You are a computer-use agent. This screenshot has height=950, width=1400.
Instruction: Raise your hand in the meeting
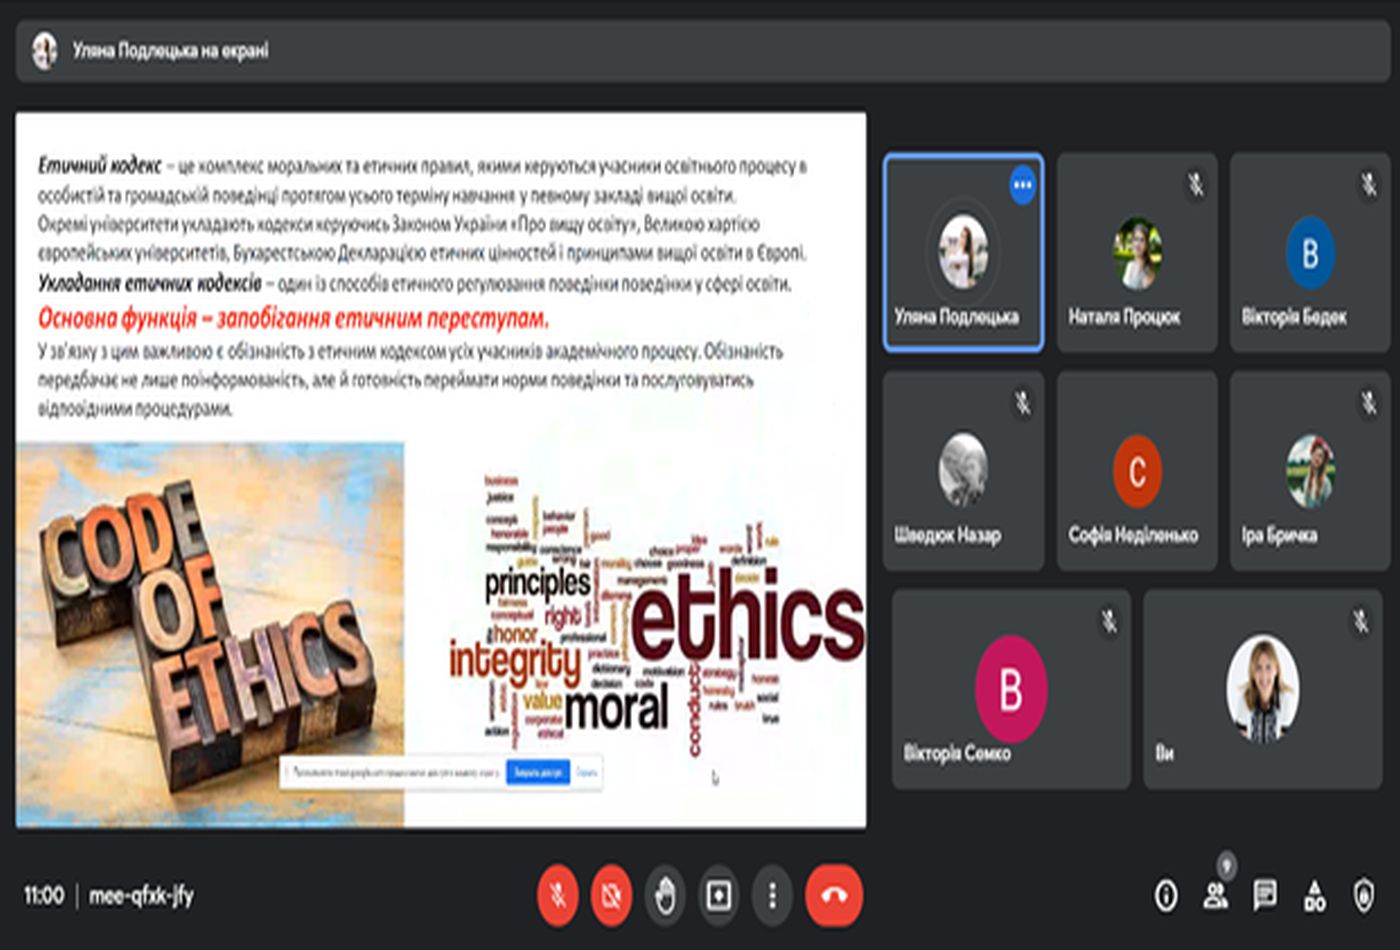point(665,895)
